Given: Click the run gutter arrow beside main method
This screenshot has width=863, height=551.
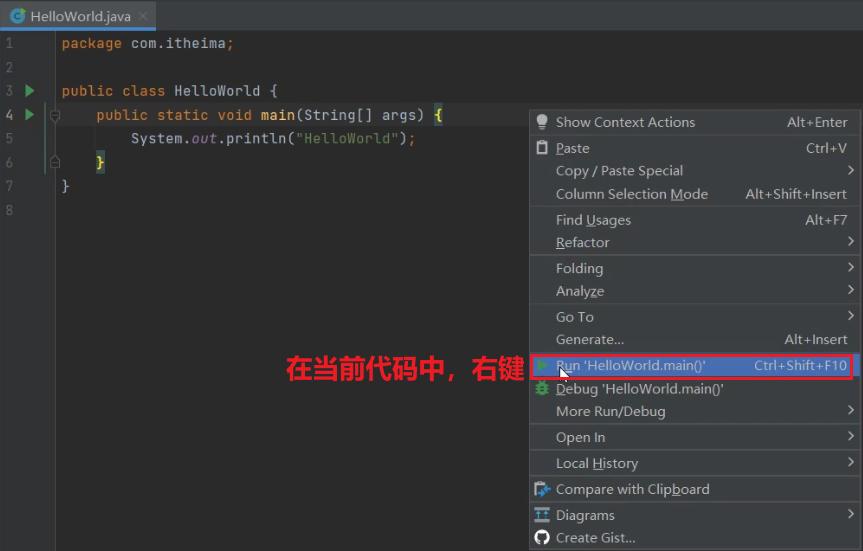Looking at the screenshot, I should [30, 114].
